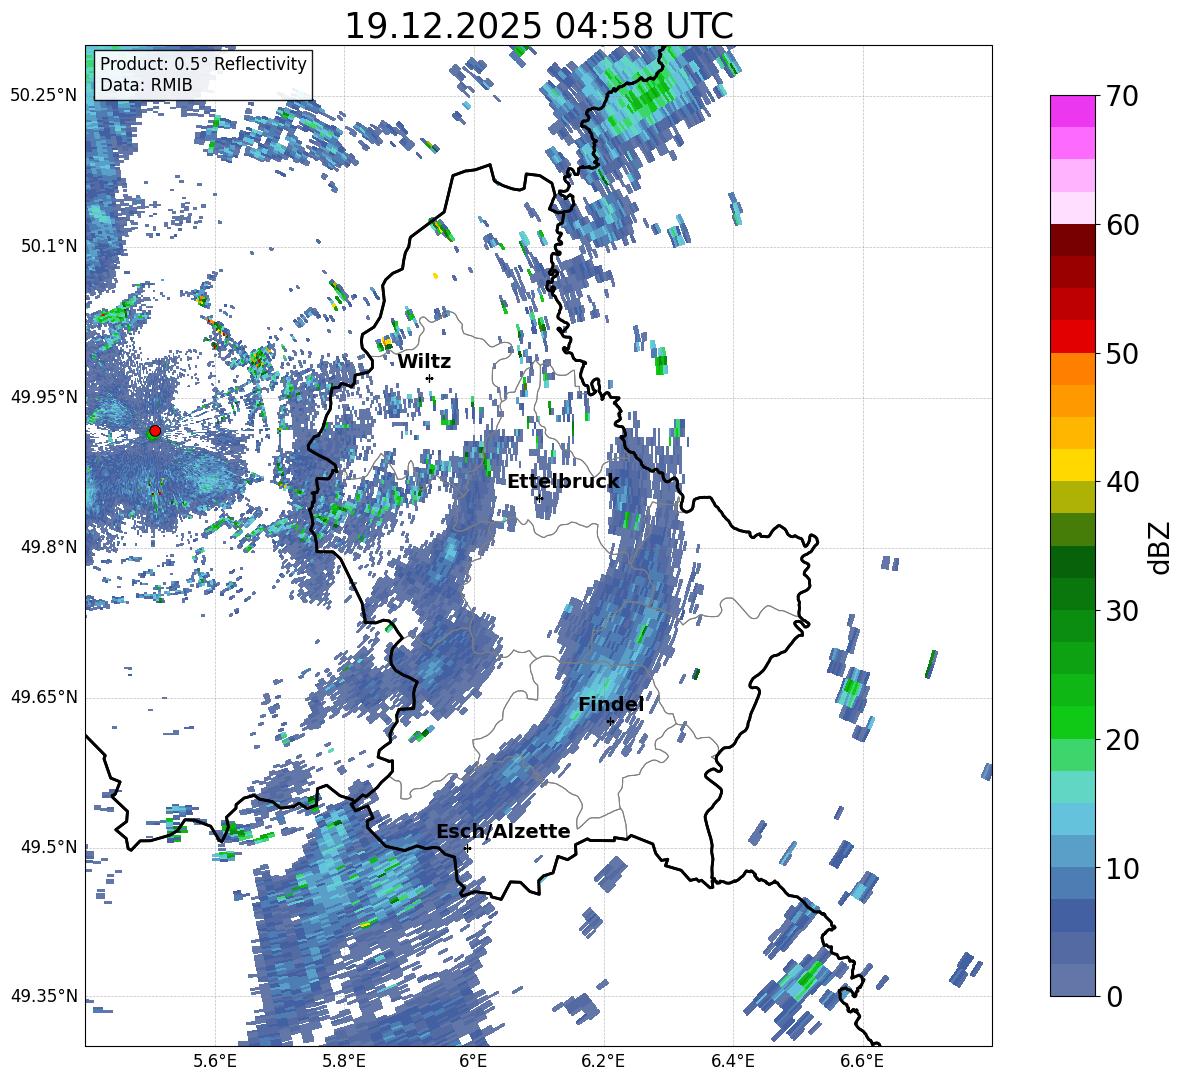Click the 'Data: RMIB' text
1184x1081 pixels.
146,85
